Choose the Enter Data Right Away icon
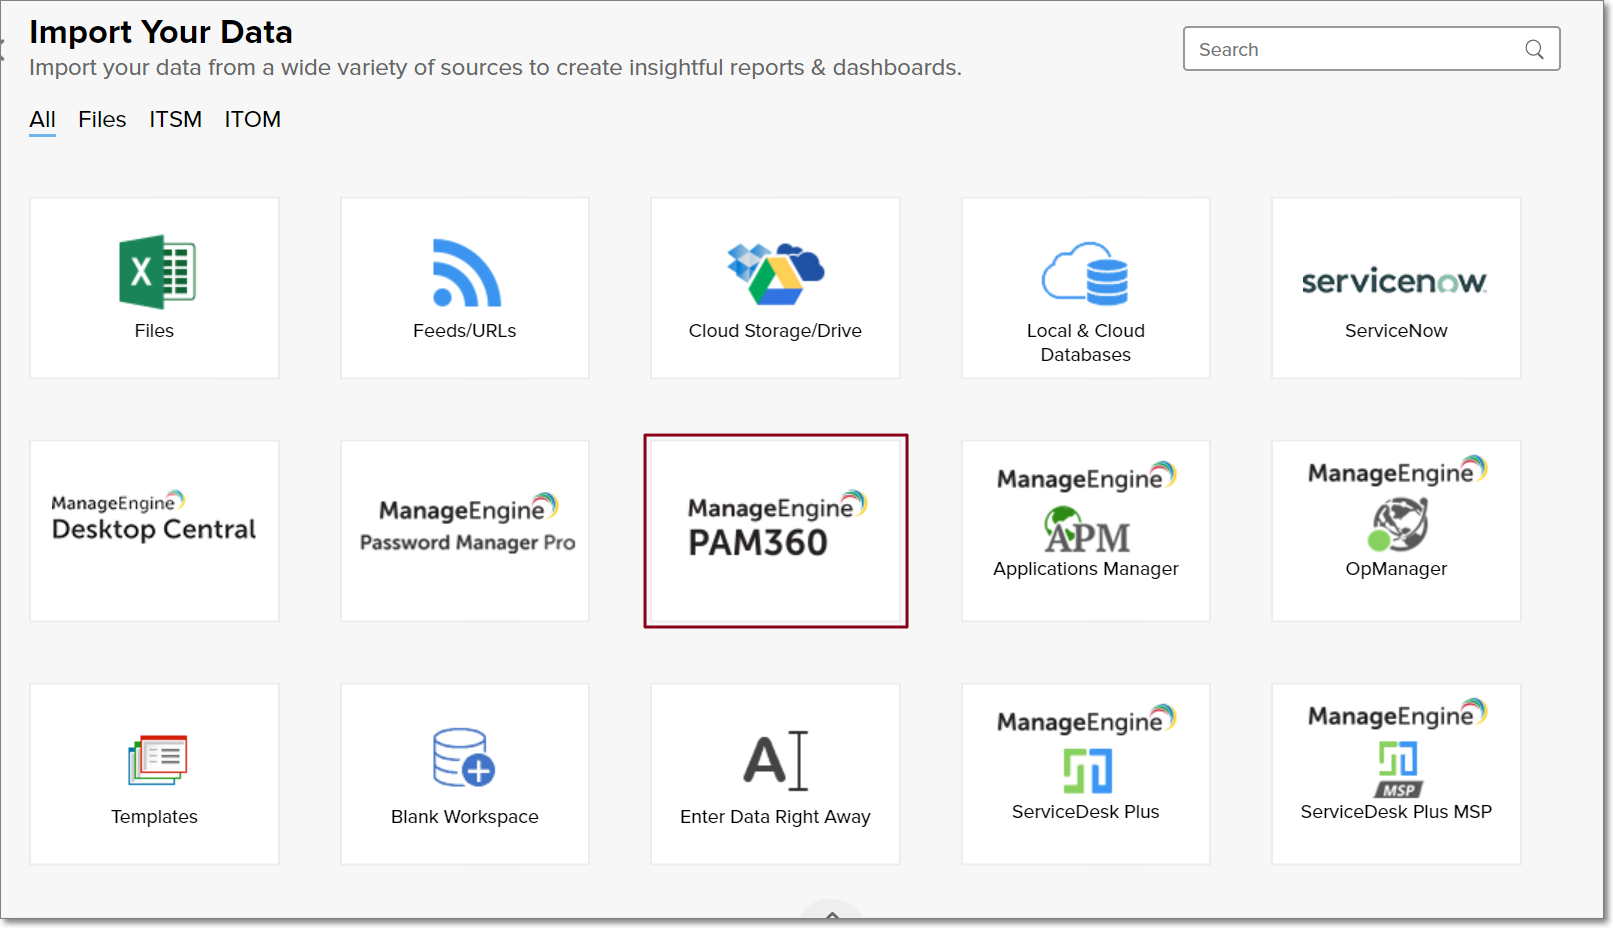This screenshot has width=1613, height=928. pyautogui.click(x=776, y=760)
